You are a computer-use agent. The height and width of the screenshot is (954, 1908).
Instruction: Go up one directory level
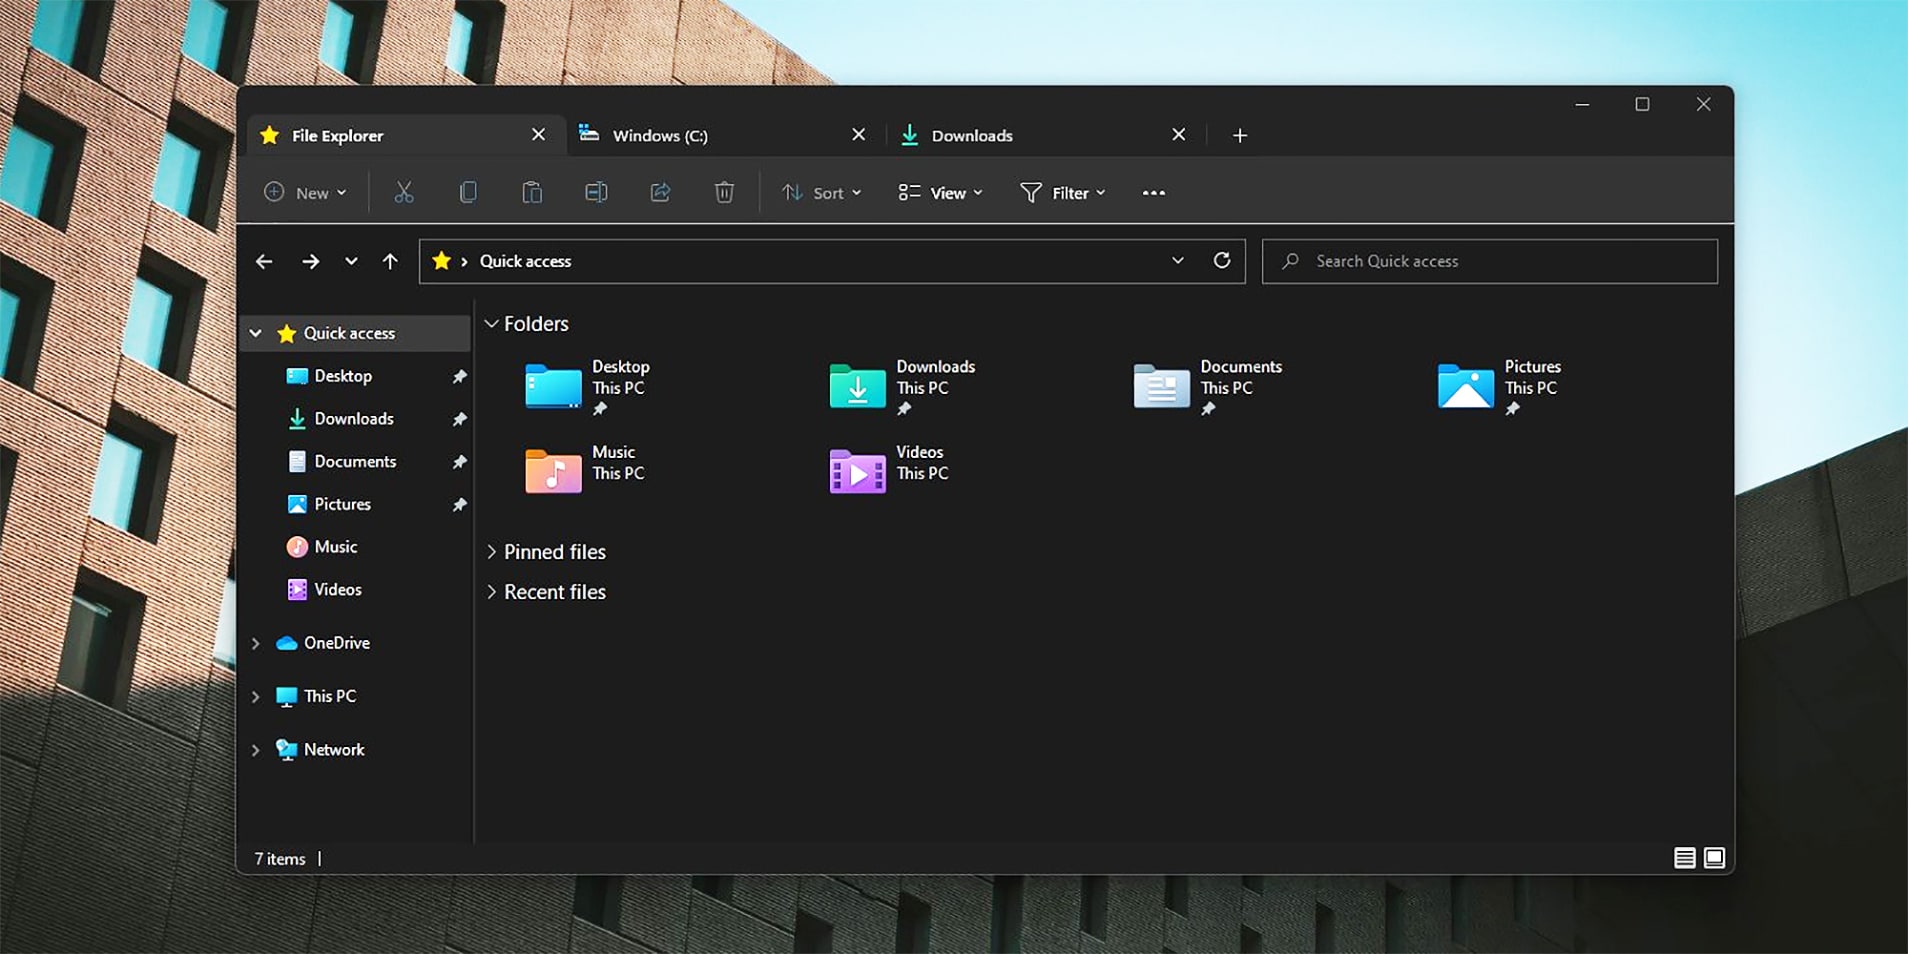390,261
